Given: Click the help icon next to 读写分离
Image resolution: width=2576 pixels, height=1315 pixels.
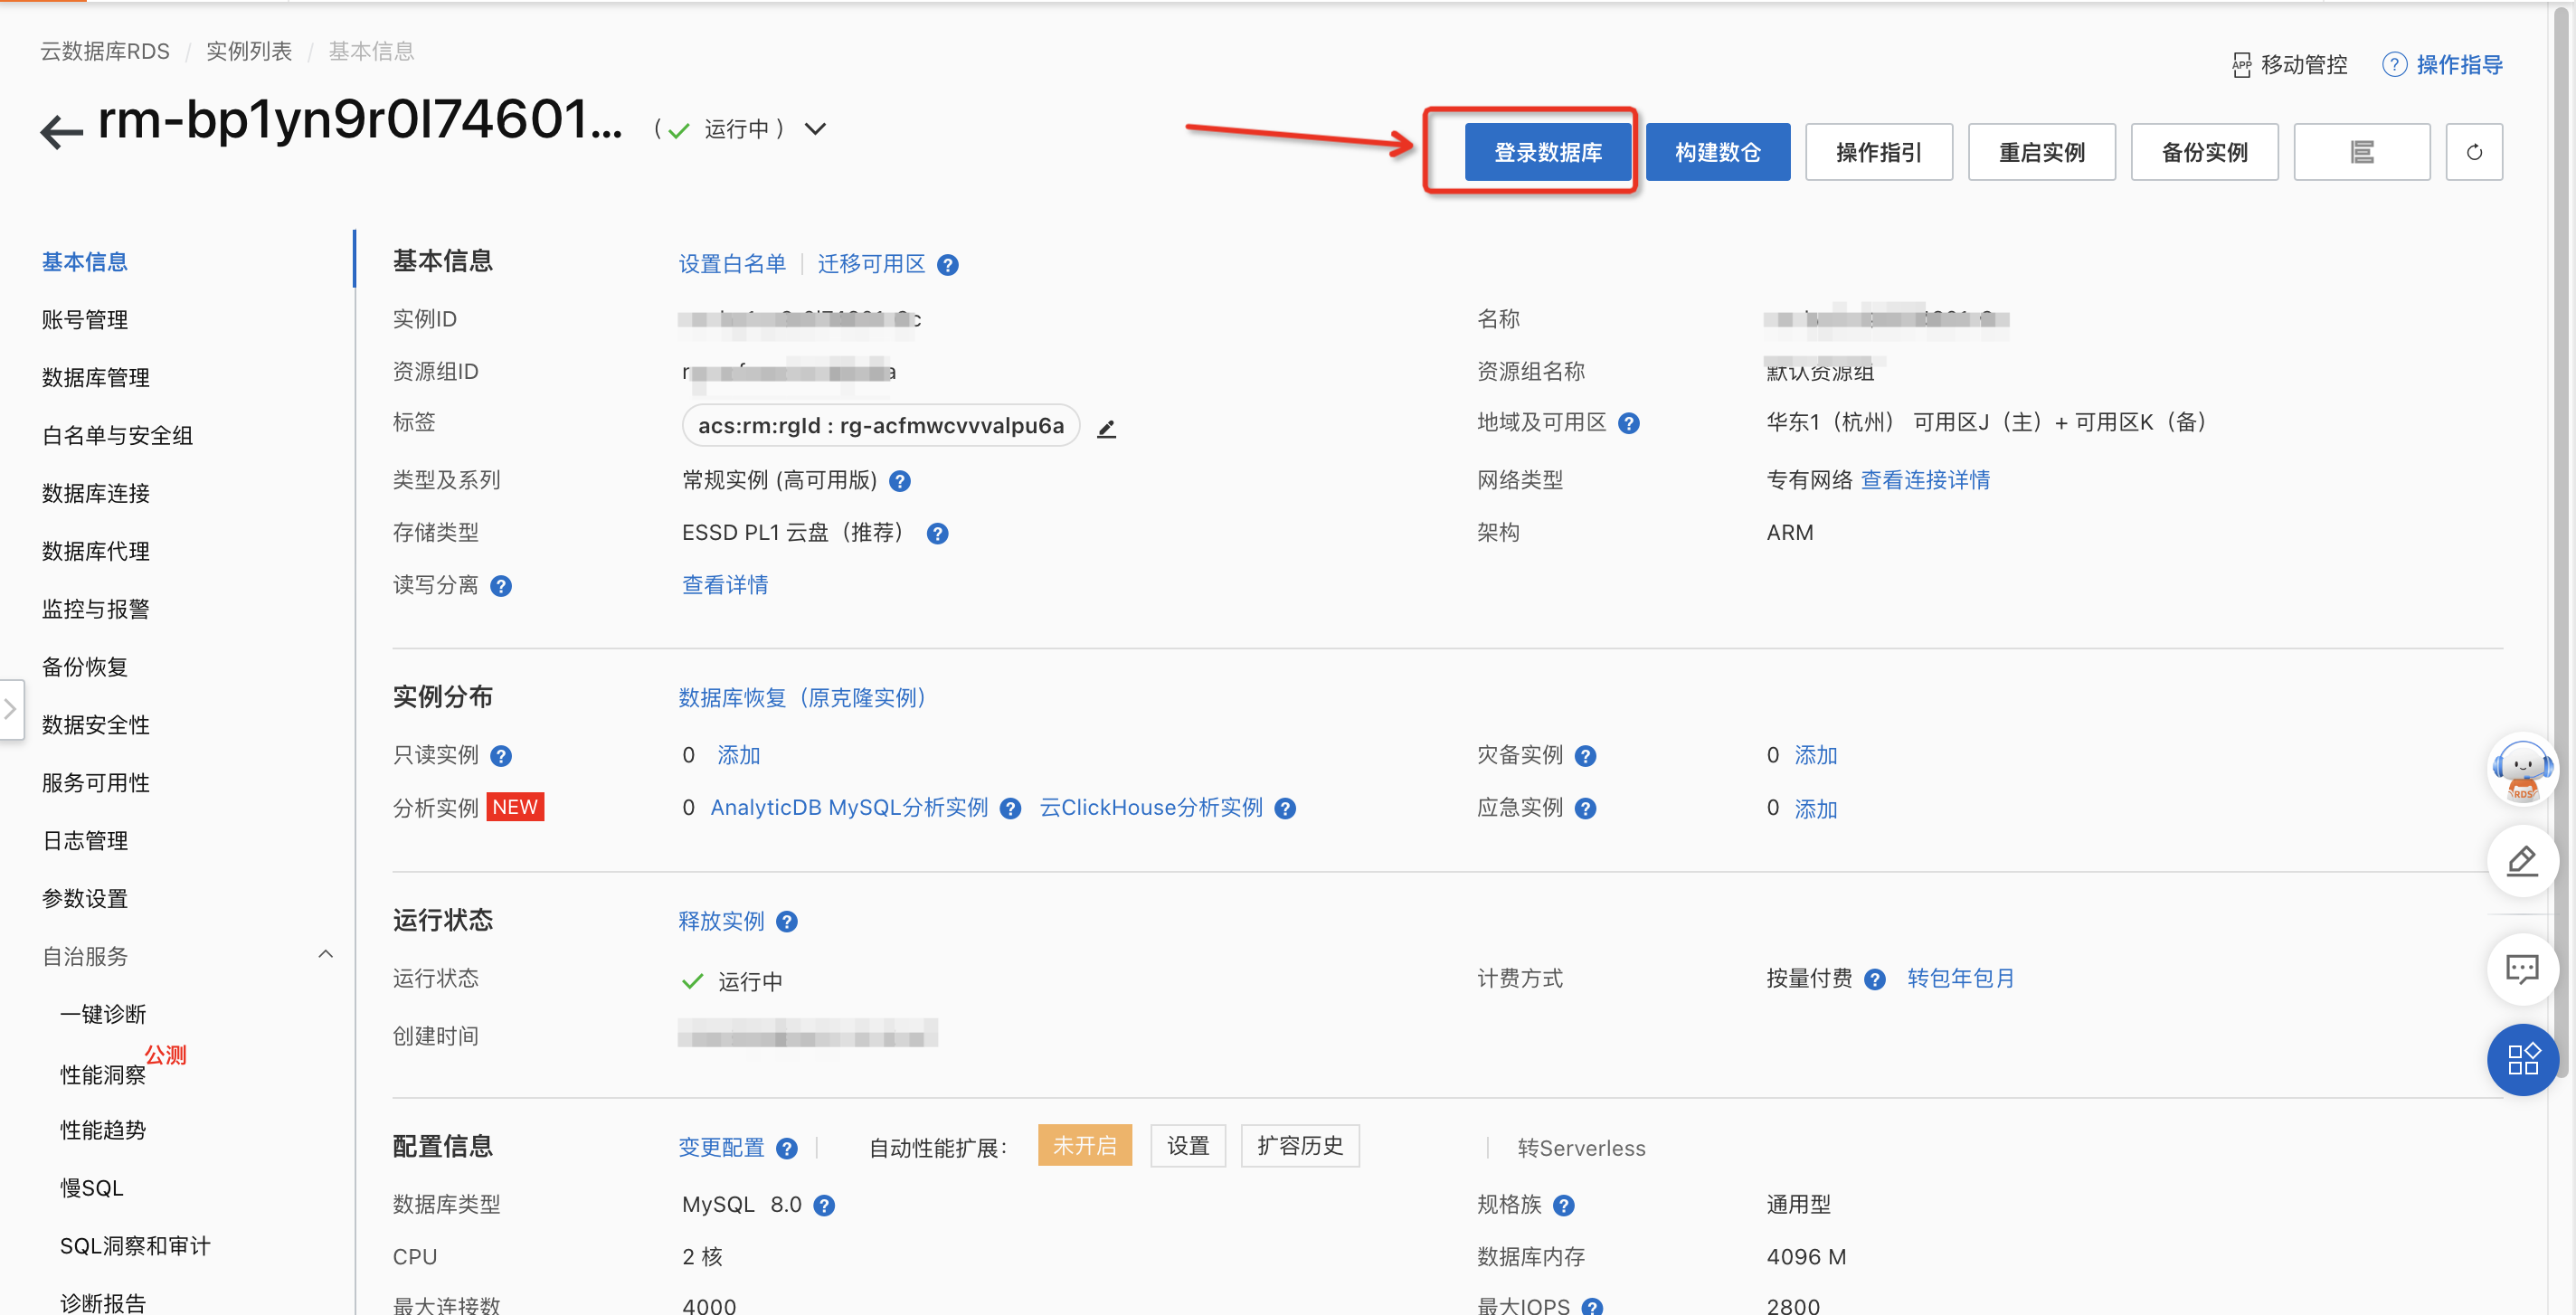Looking at the screenshot, I should click(501, 586).
